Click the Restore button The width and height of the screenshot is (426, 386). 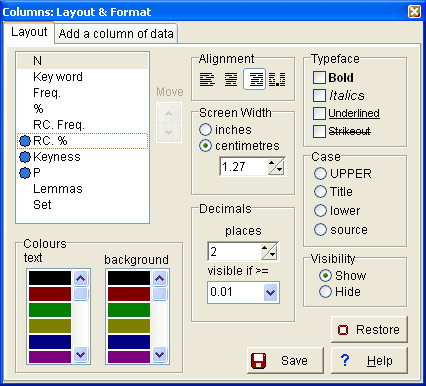click(x=369, y=330)
